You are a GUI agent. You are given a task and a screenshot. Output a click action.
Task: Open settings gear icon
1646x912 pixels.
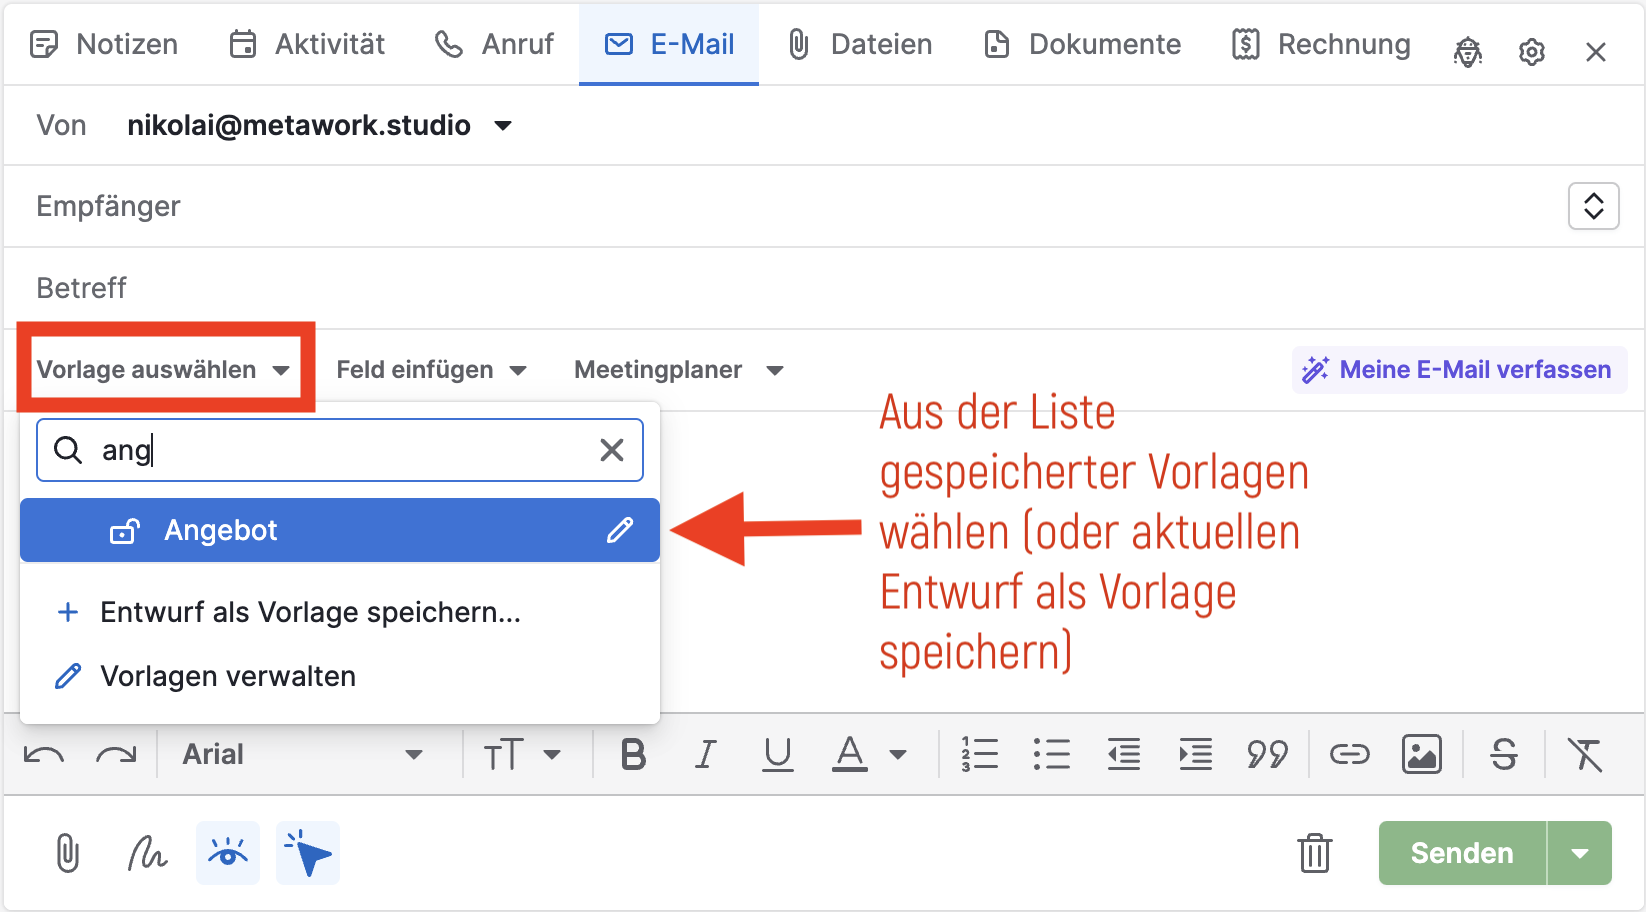click(x=1532, y=52)
